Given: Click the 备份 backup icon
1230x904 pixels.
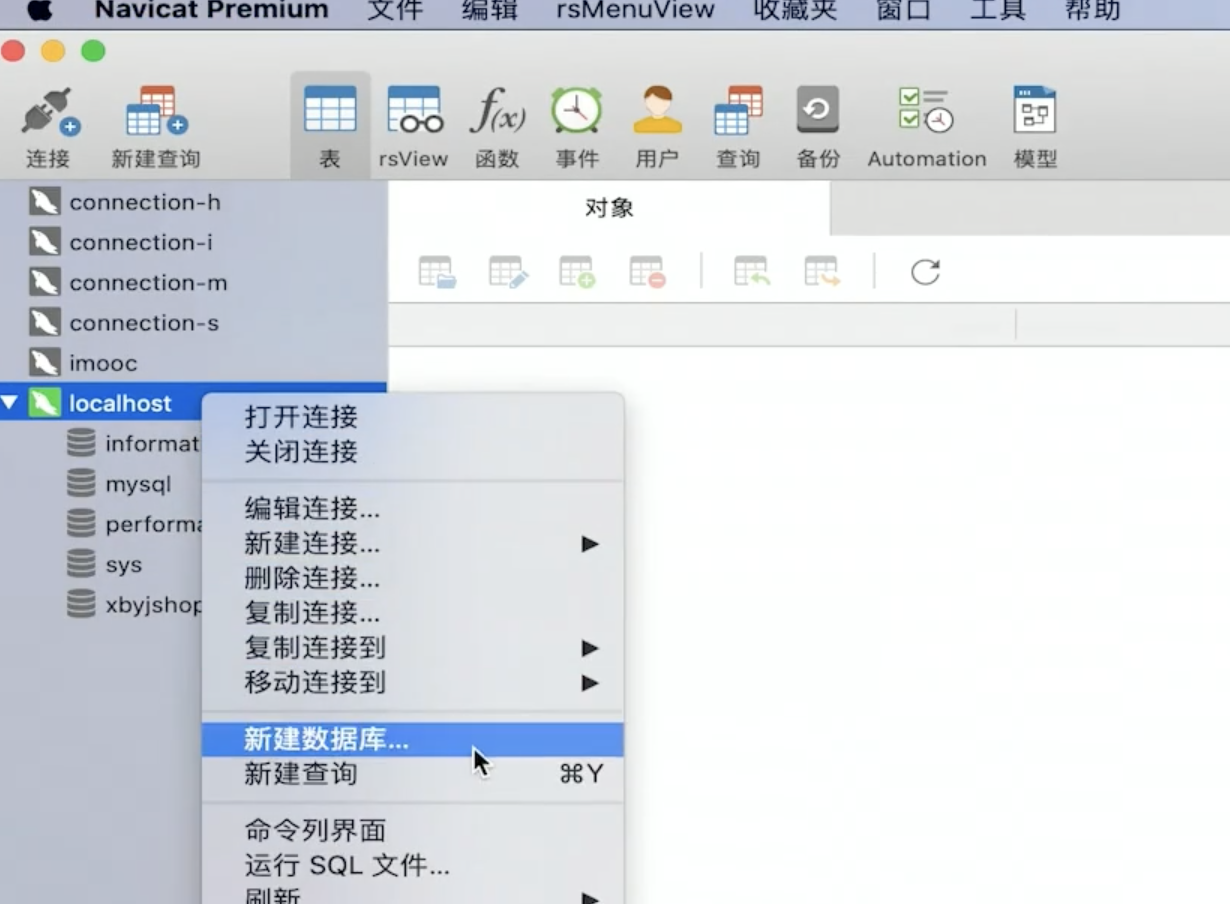Looking at the screenshot, I should tap(817, 111).
